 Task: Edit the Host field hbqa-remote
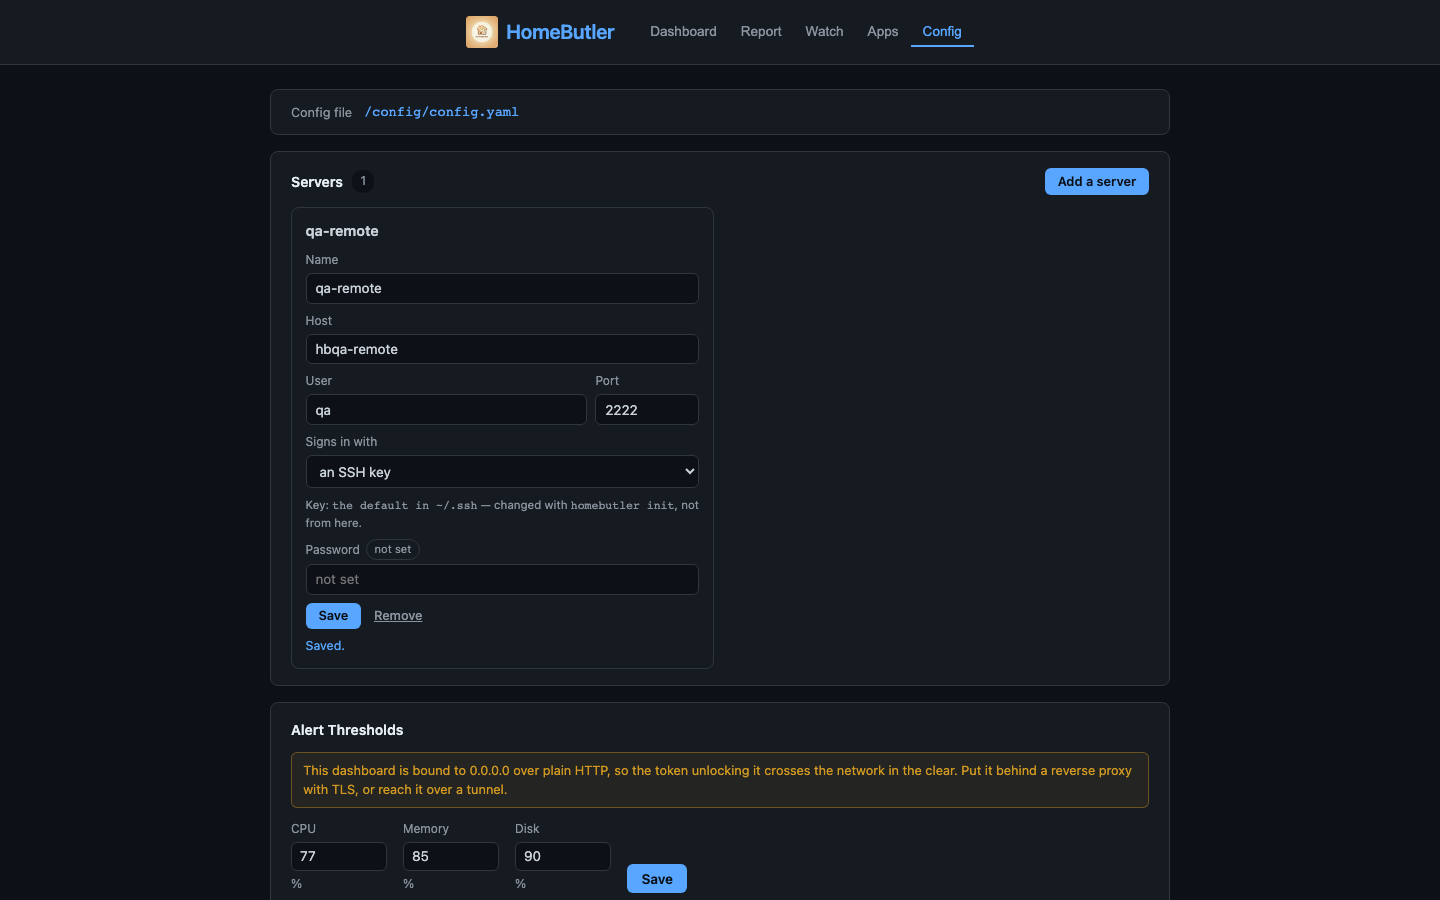tap(502, 349)
